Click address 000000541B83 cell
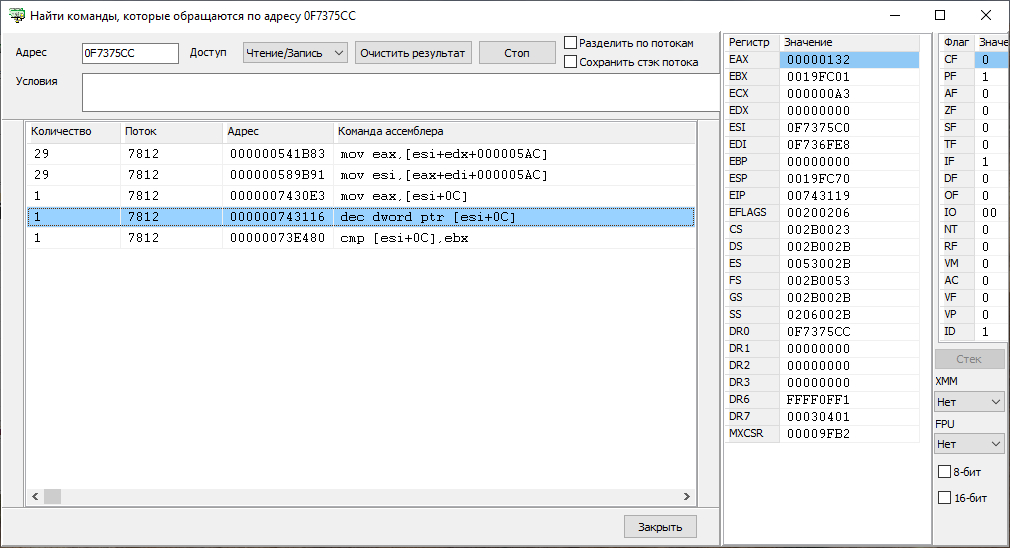 (278, 154)
